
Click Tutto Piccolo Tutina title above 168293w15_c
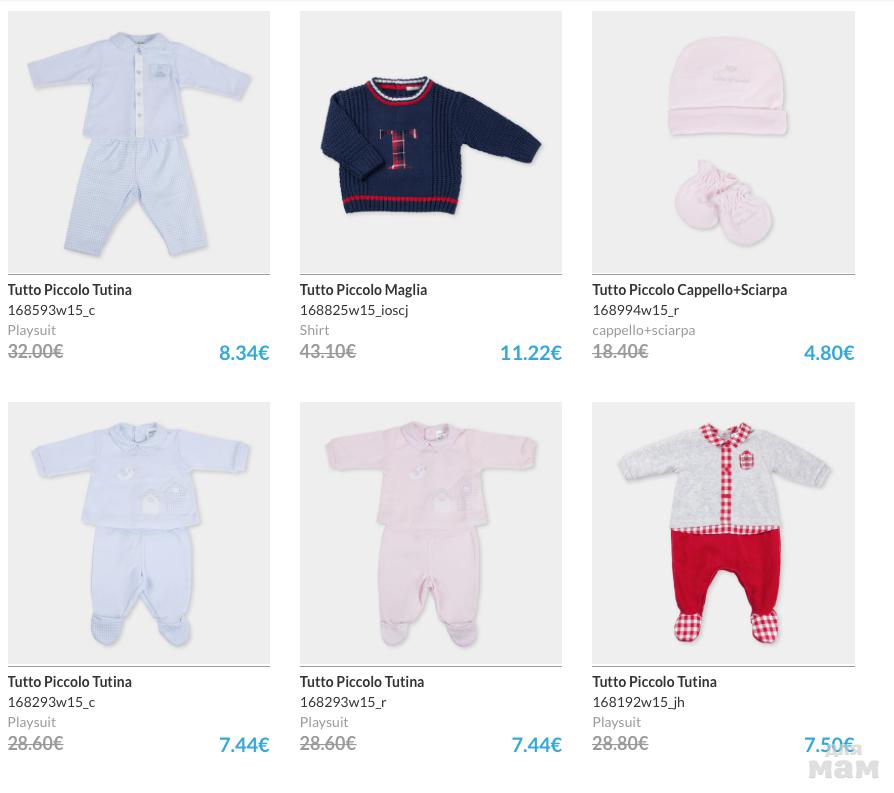tap(70, 682)
